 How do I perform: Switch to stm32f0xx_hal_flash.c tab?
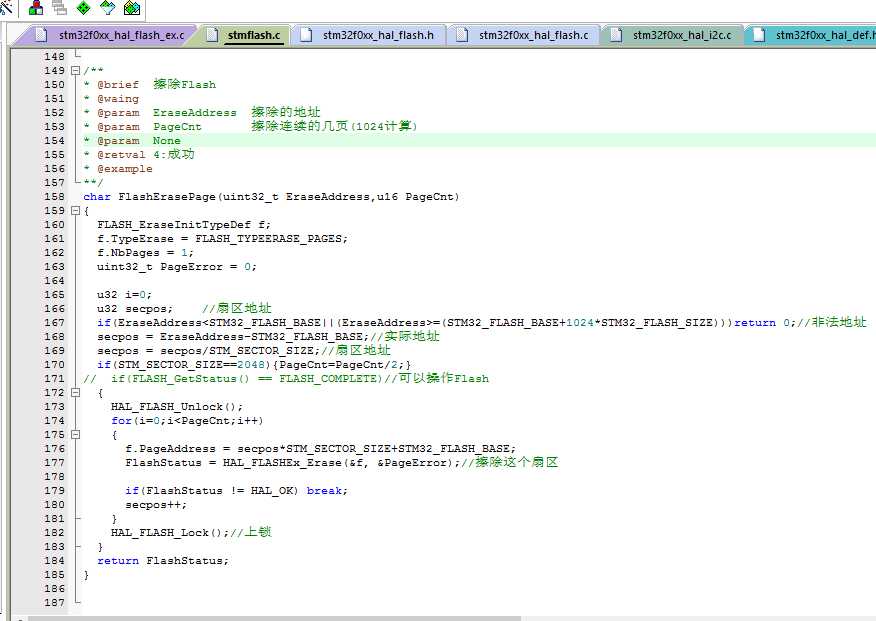click(523, 35)
